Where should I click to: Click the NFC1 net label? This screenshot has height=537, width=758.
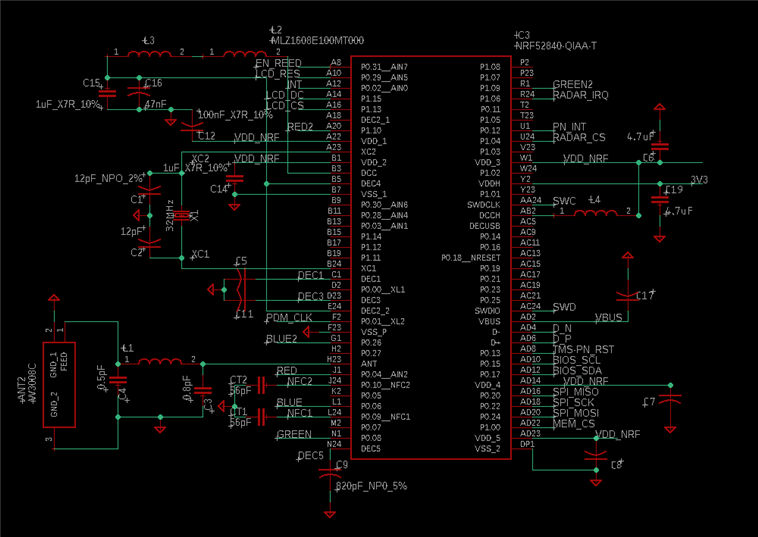pyautogui.click(x=300, y=413)
